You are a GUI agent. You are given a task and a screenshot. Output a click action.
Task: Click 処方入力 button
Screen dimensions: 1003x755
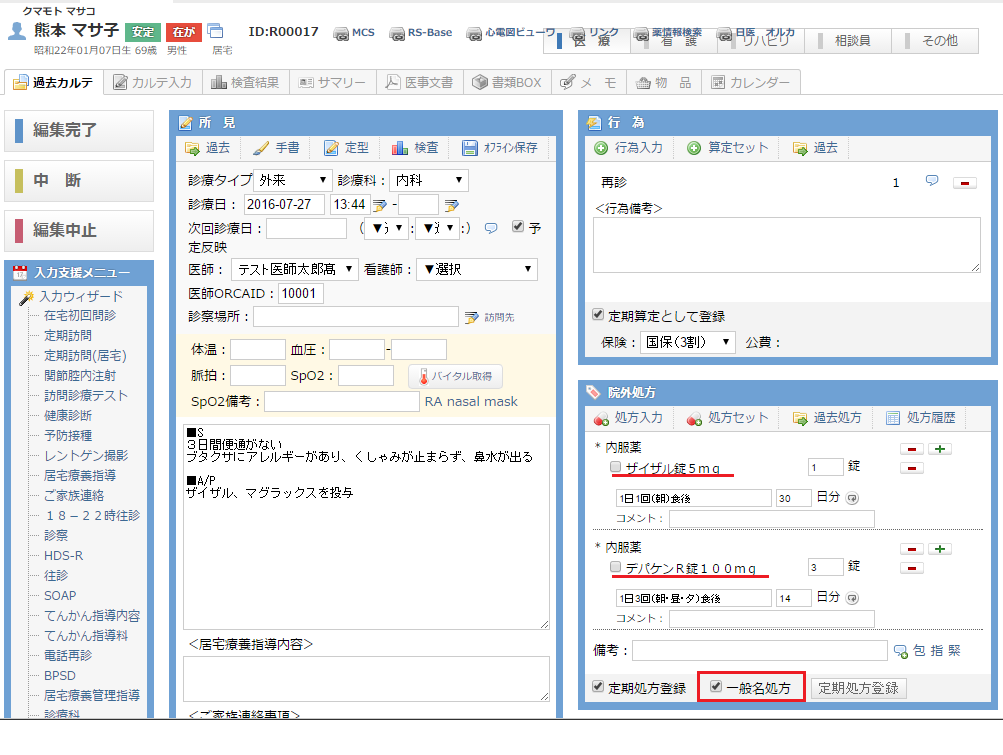[x=628, y=418]
